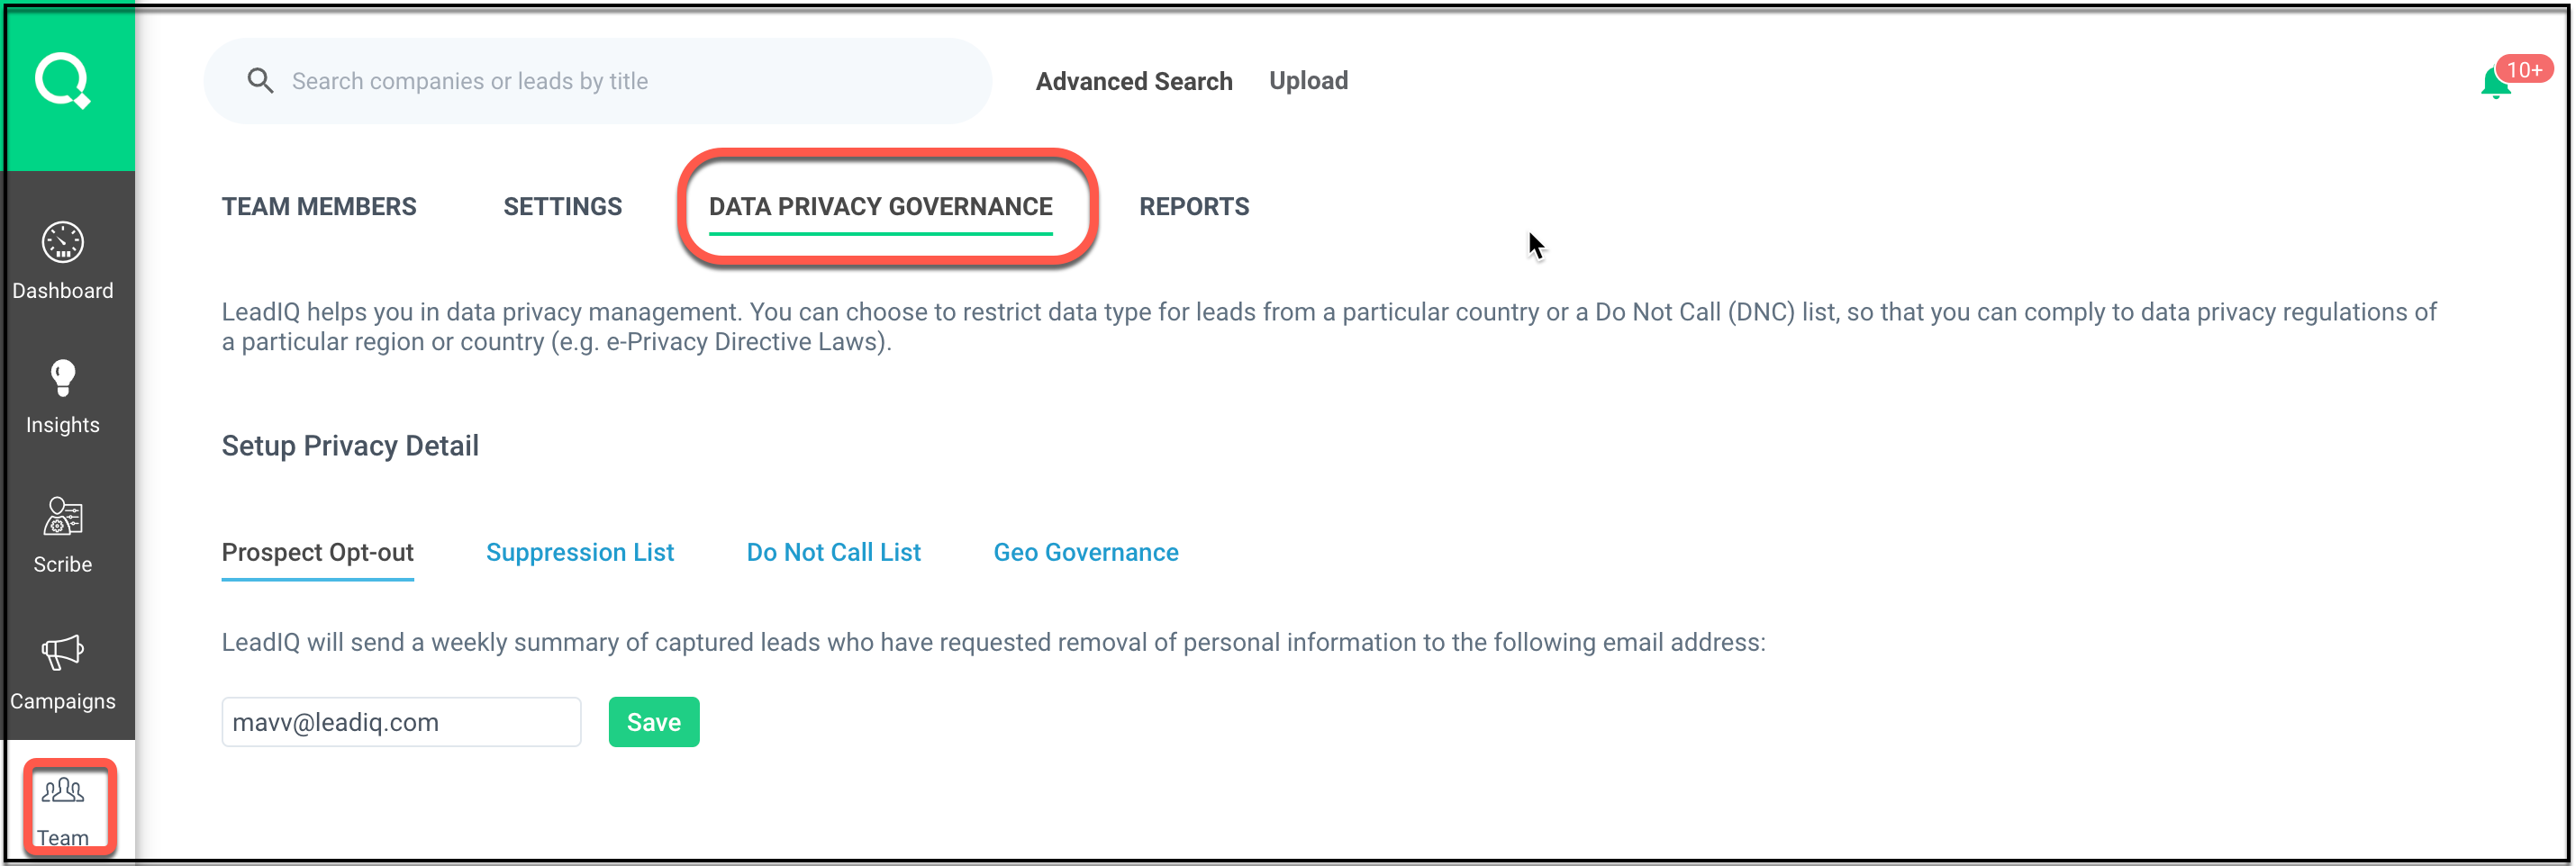This screenshot has height=866, width=2576.
Task: Open the Dashboard sidebar icon
Action: pyautogui.click(x=63, y=243)
